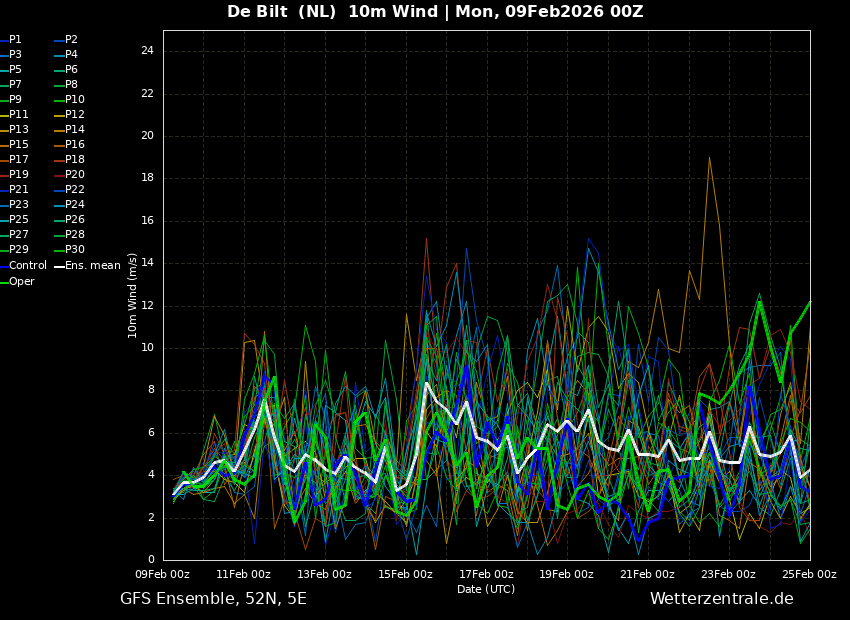The image size is (850, 620).
Task: Click the chart title De Bilt 10m Wind
Action: click(435, 12)
